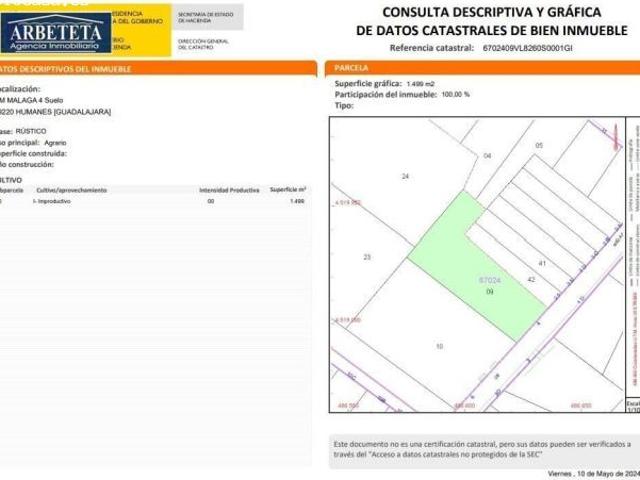
Task: Click the date 'Viernes, 10 de Mayo de 2024'
Action: tap(594, 474)
